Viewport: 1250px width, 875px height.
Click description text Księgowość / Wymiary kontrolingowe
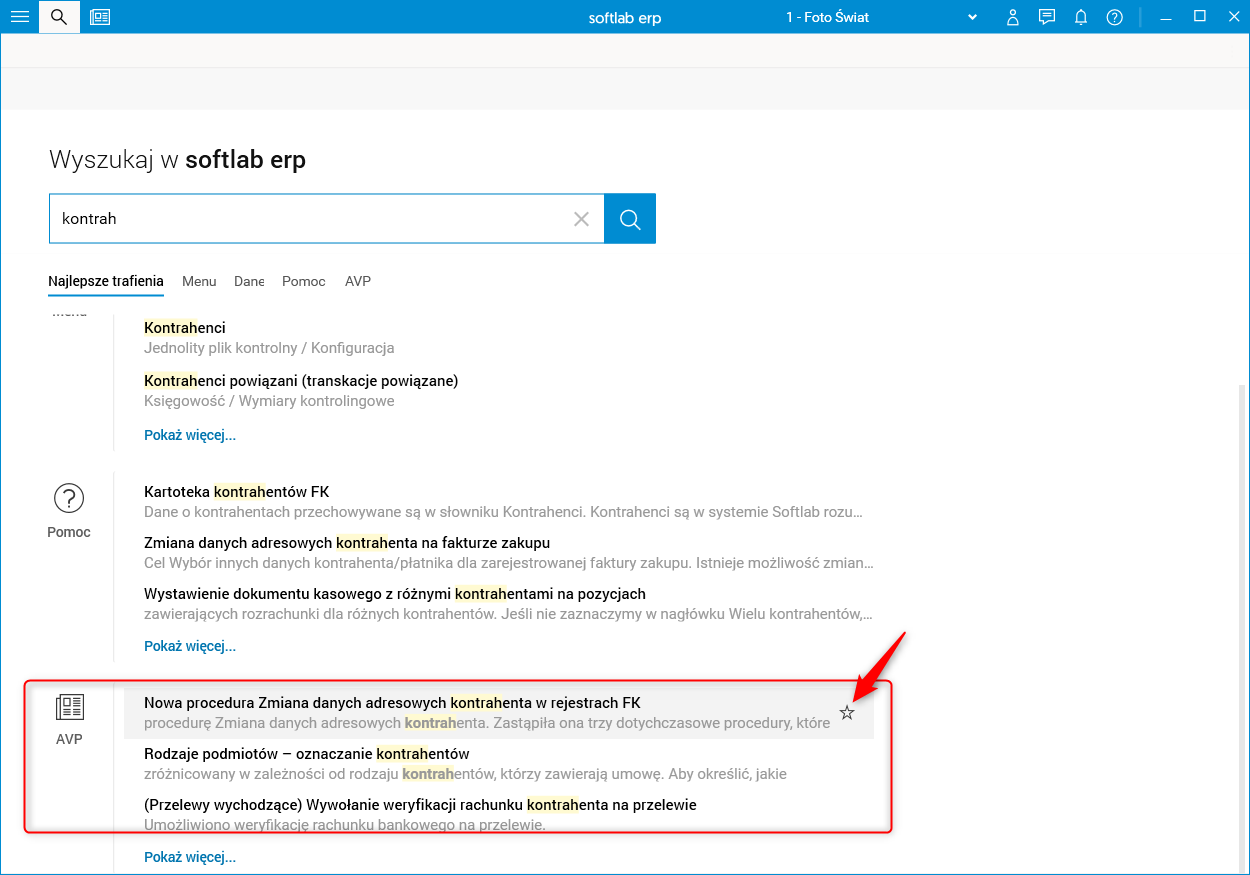[x=269, y=401]
